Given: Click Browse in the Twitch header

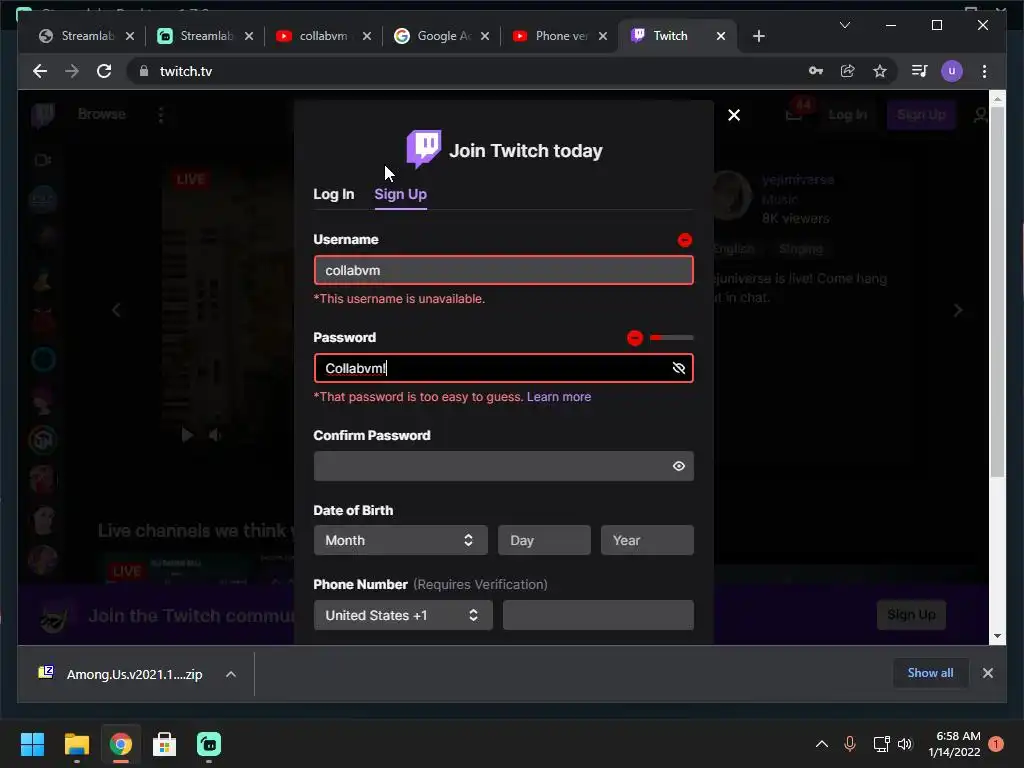Looking at the screenshot, I should click(x=101, y=114).
